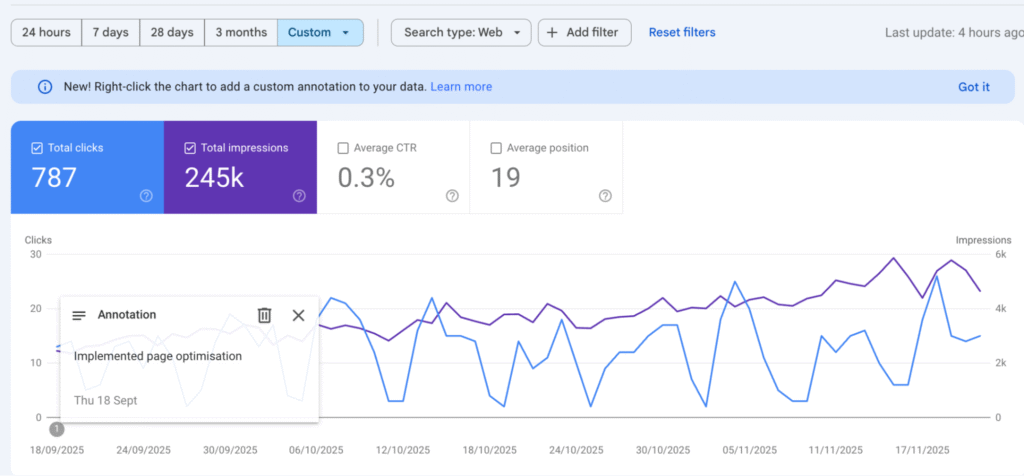Click the annotation lines icon
Image resolution: width=1024 pixels, height=476 pixels.
coord(79,315)
